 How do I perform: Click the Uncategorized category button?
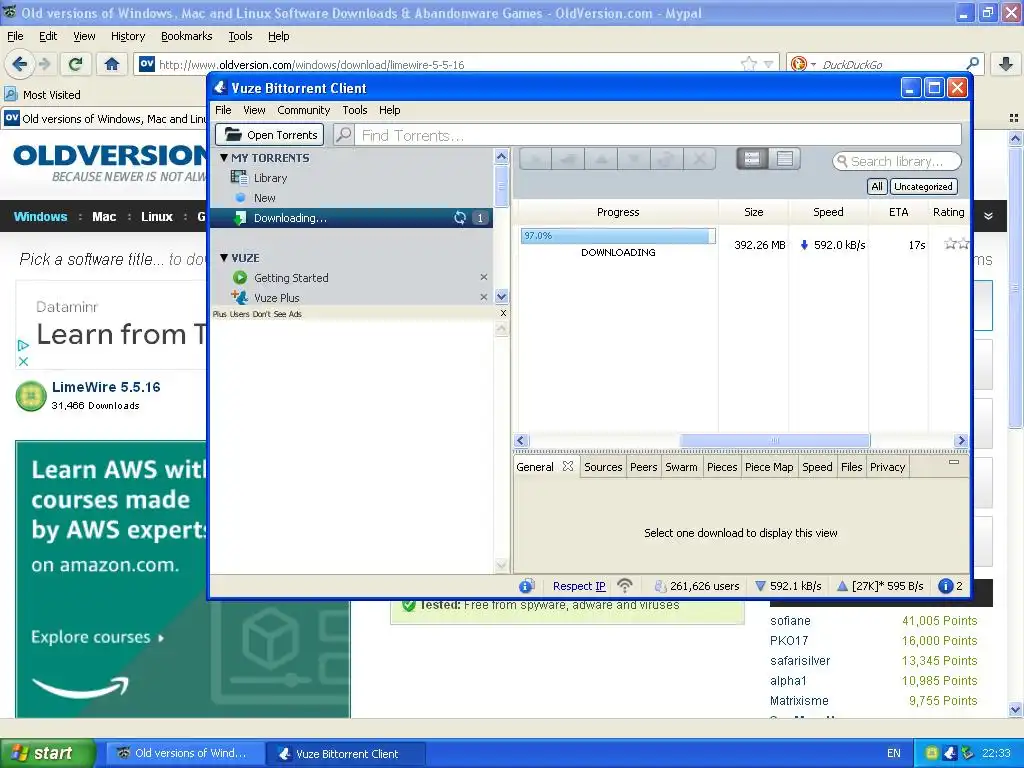(923, 187)
